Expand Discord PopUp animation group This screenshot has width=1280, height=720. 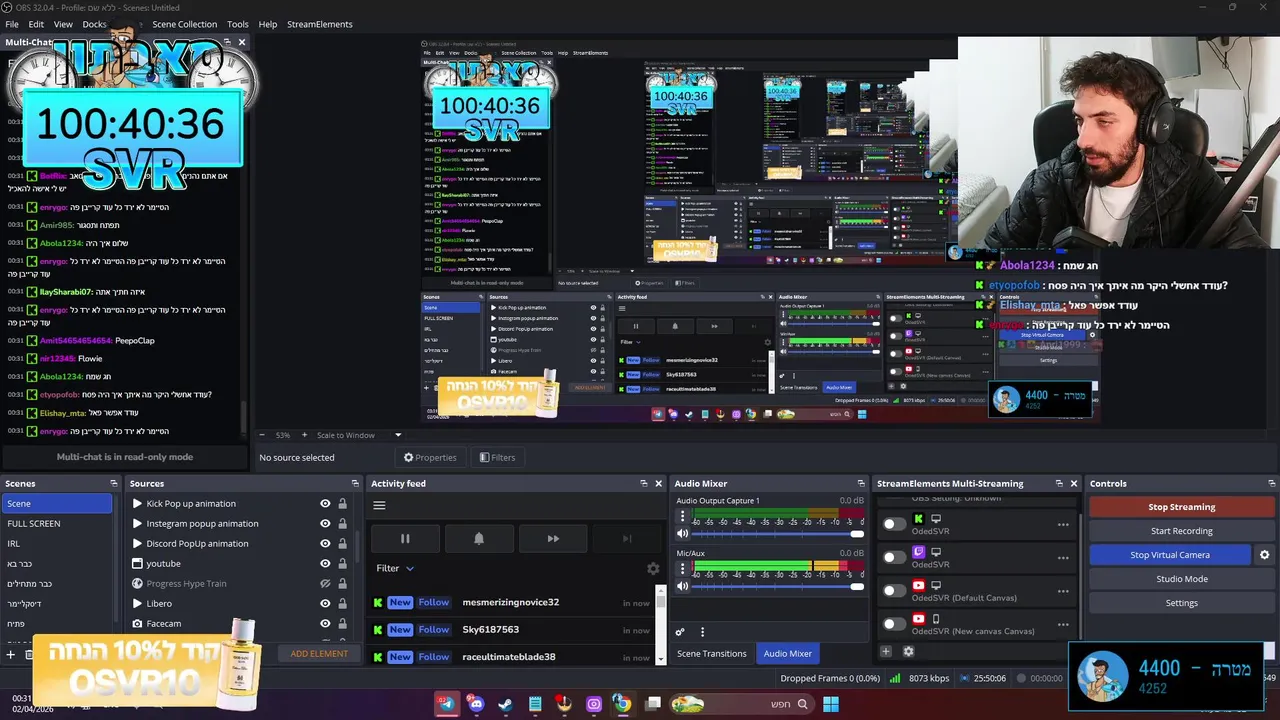[x=137, y=544]
